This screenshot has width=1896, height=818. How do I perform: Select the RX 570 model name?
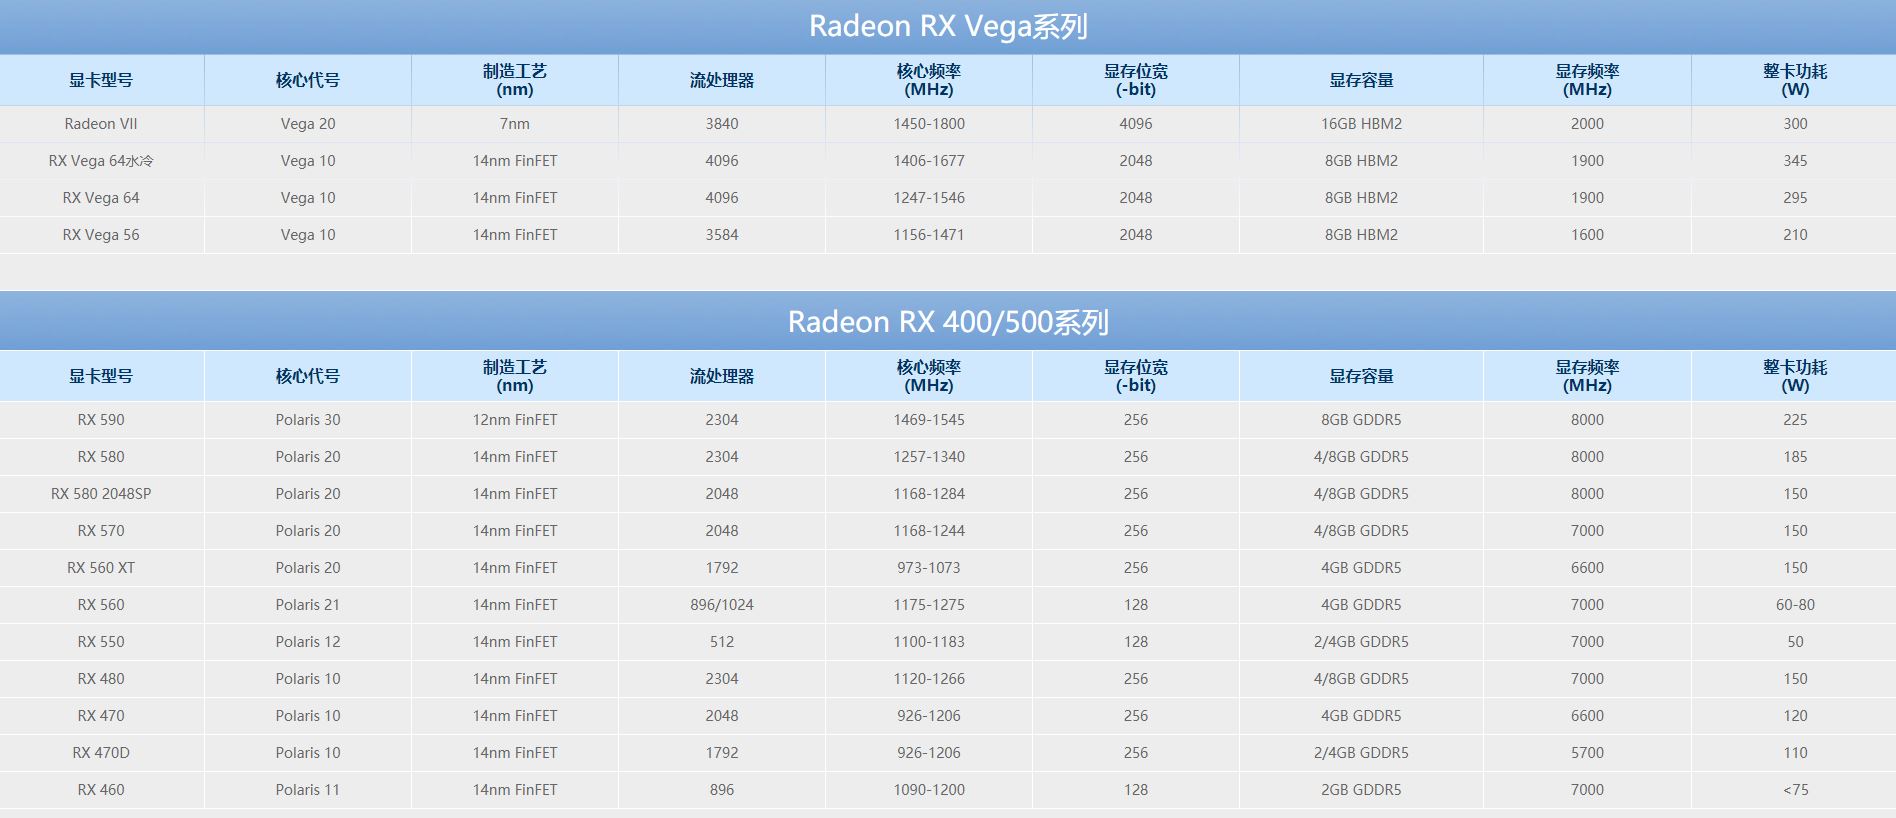(101, 531)
